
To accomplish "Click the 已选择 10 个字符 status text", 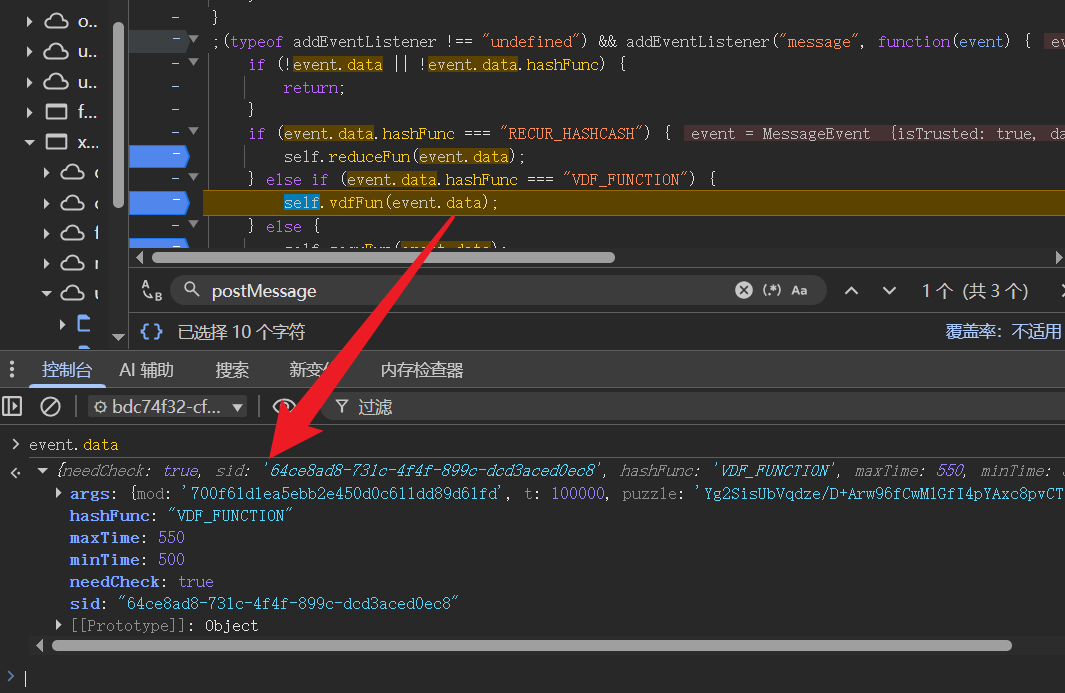I will tap(241, 332).
